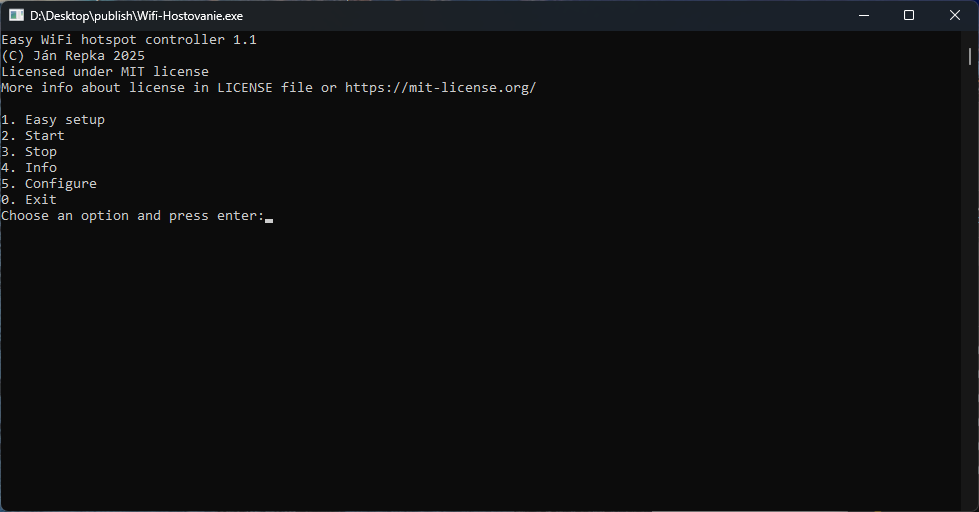Click the "4. Info" menu line
Image resolution: width=979 pixels, height=512 pixels.
coord(29,167)
